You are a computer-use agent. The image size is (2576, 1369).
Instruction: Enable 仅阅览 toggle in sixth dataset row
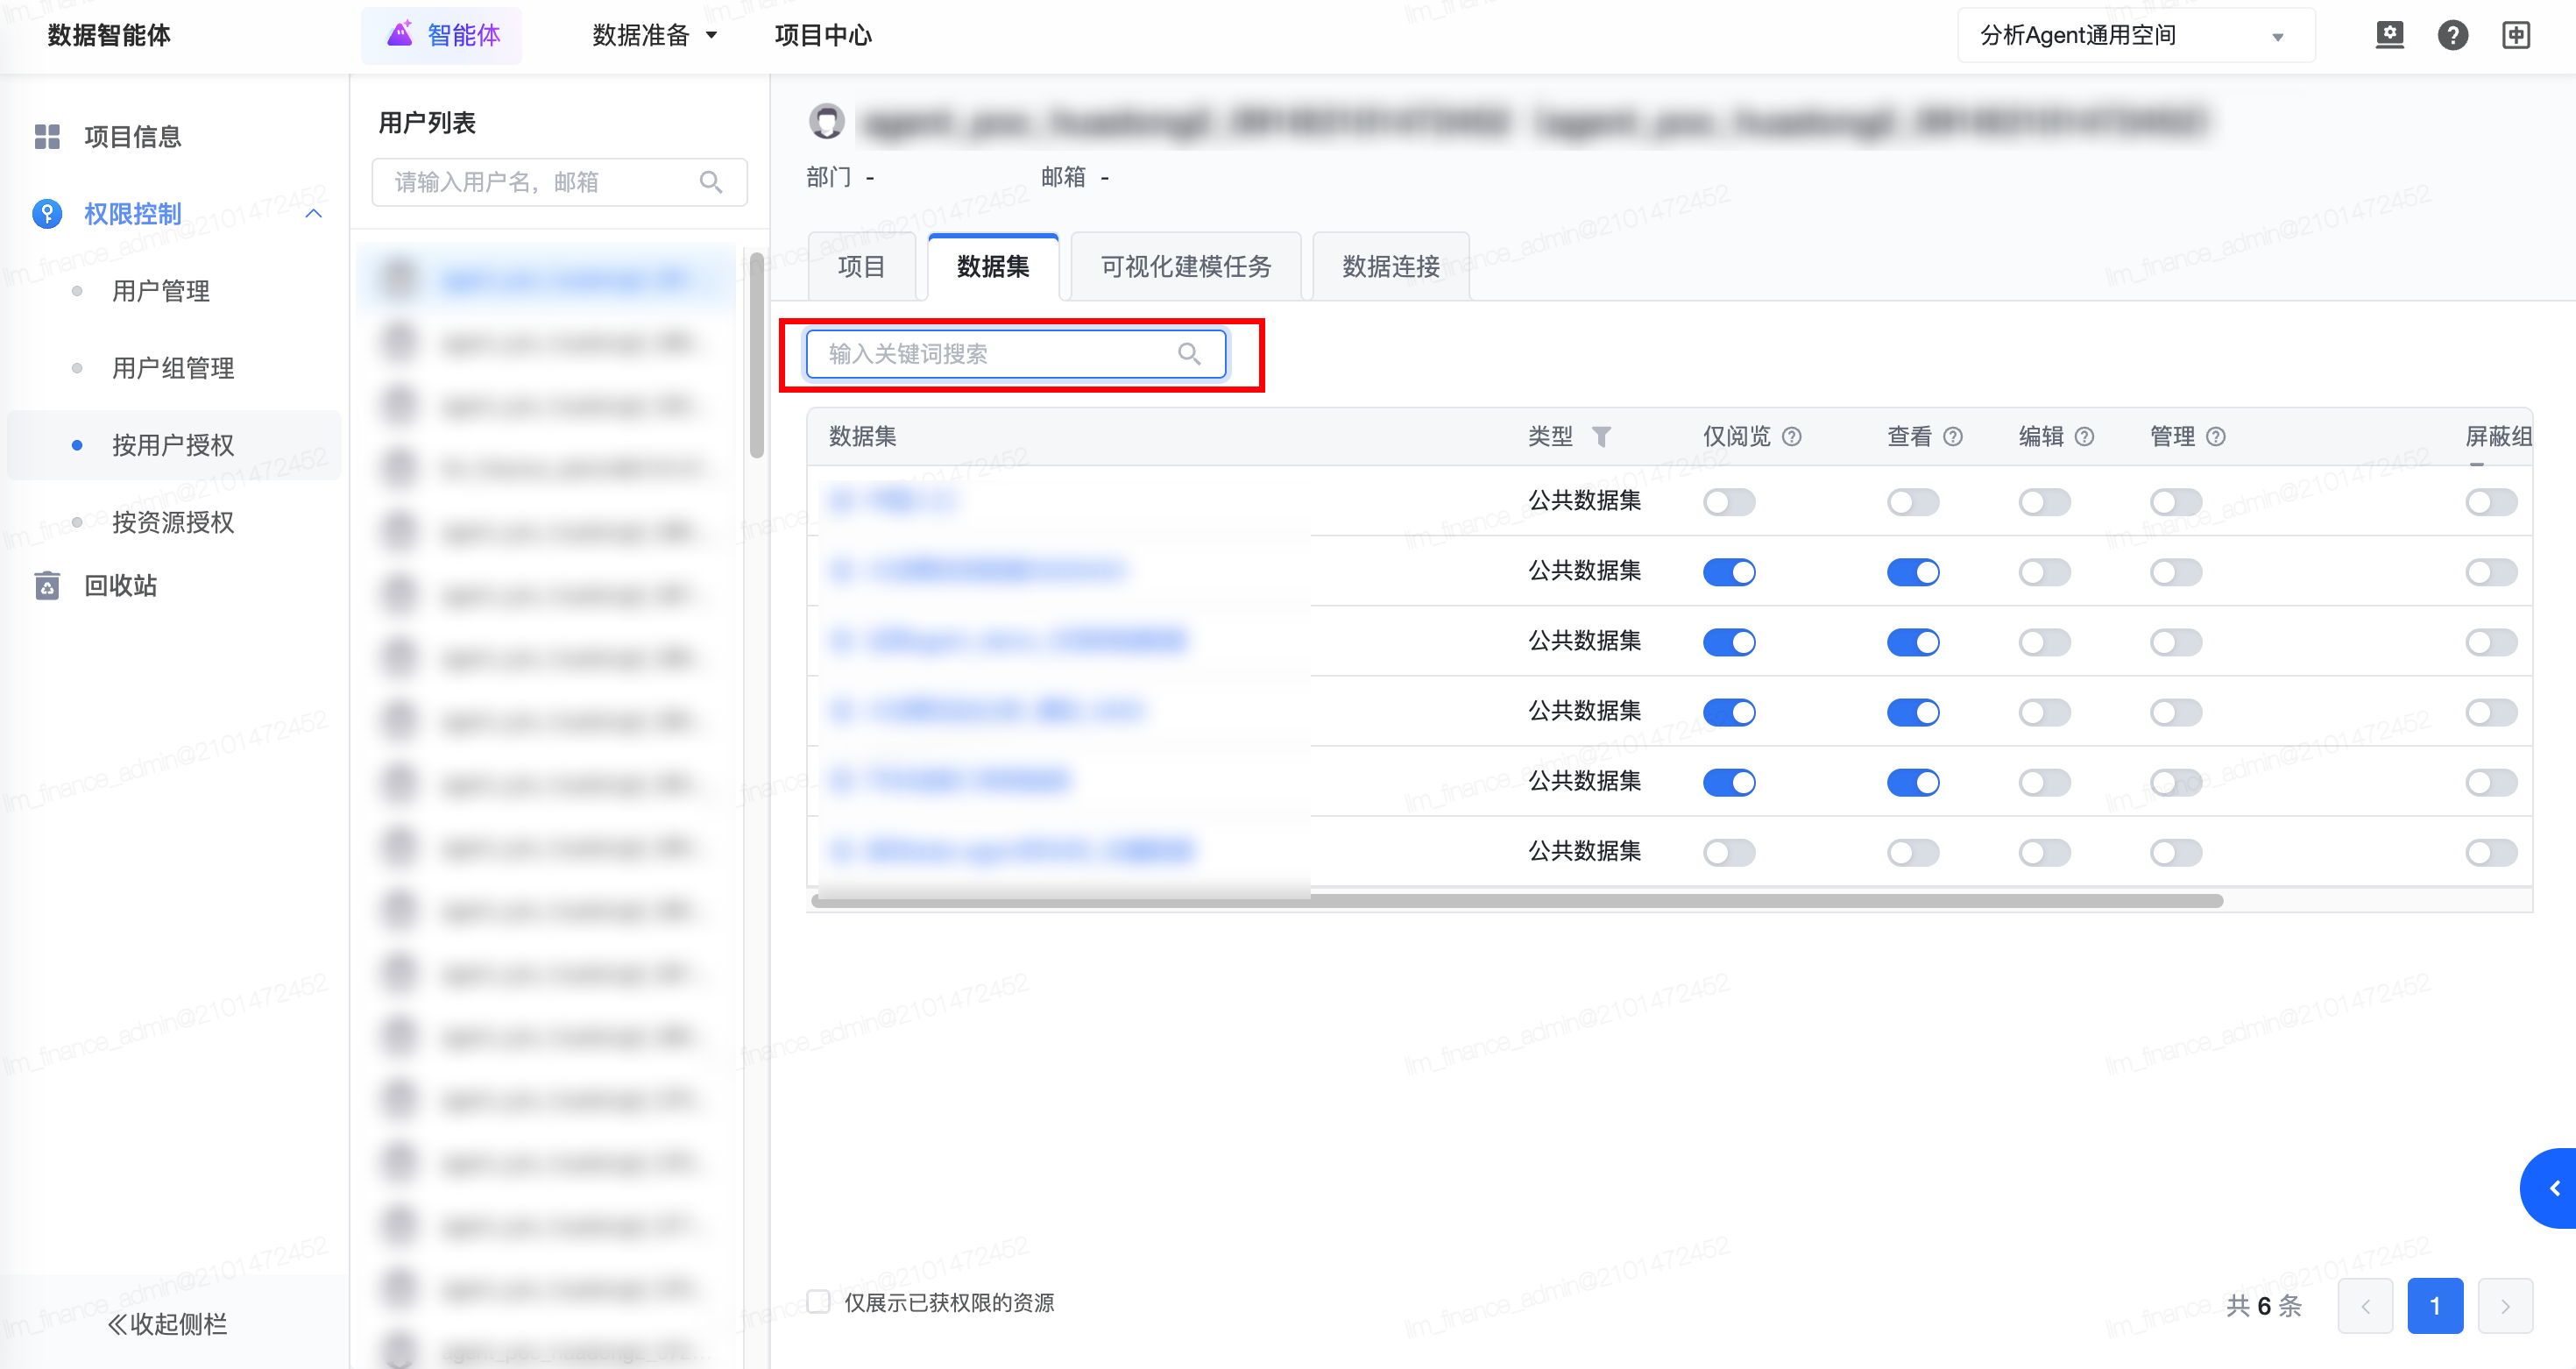coord(1729,852)
